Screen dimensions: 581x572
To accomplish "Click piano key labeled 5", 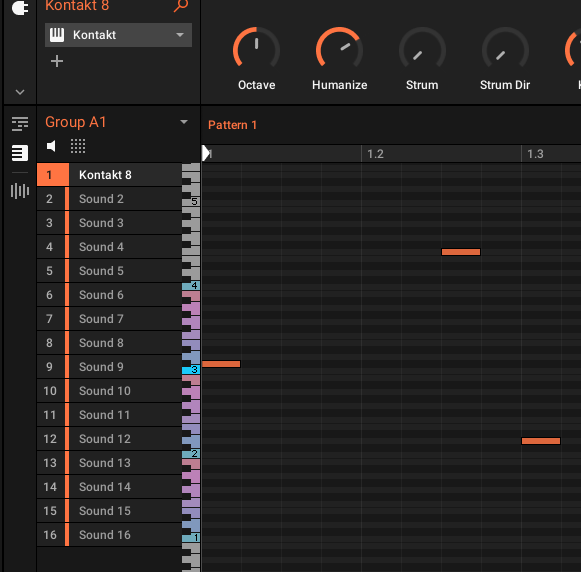I will click(x=191, y=202).
